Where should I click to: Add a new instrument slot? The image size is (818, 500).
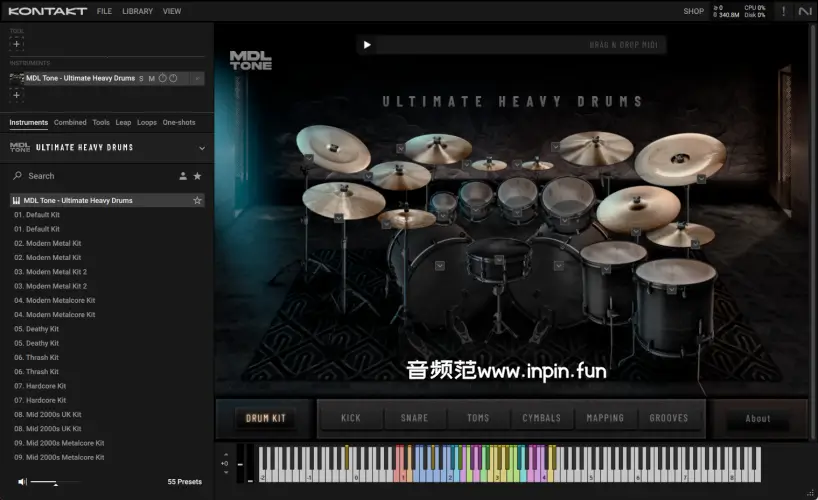(16, 94)
